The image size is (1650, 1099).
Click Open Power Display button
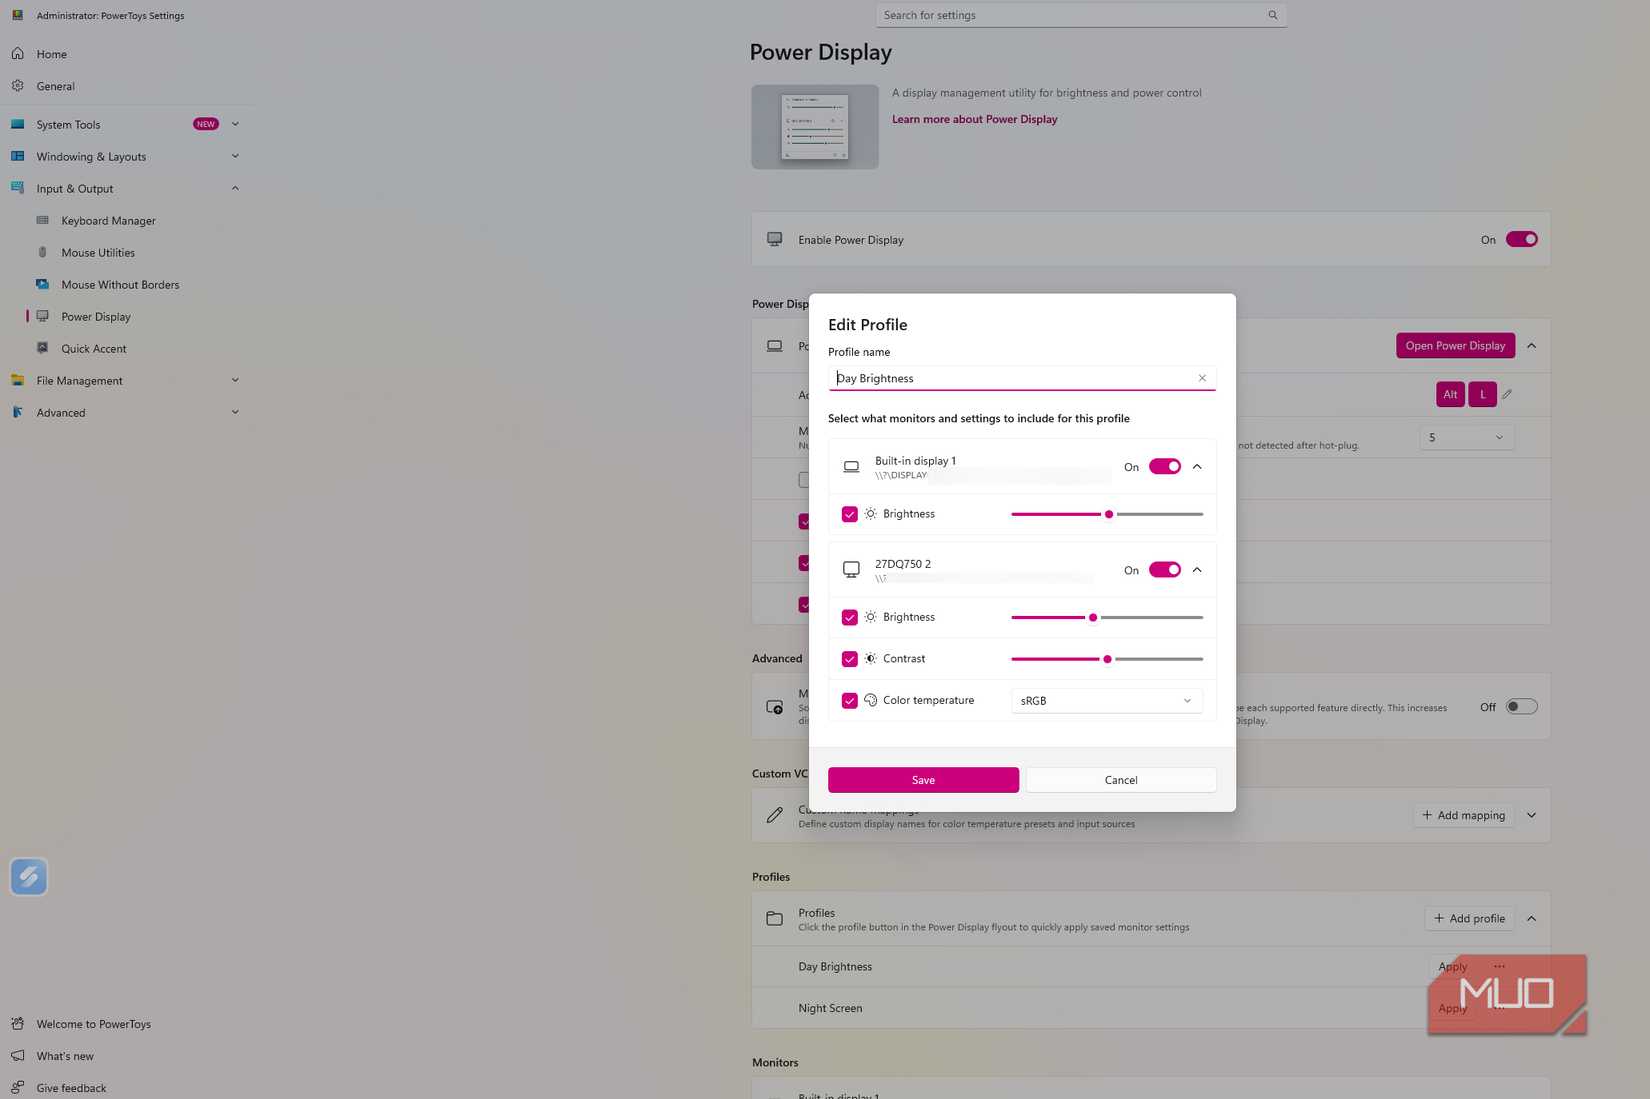click(1455, 345)
